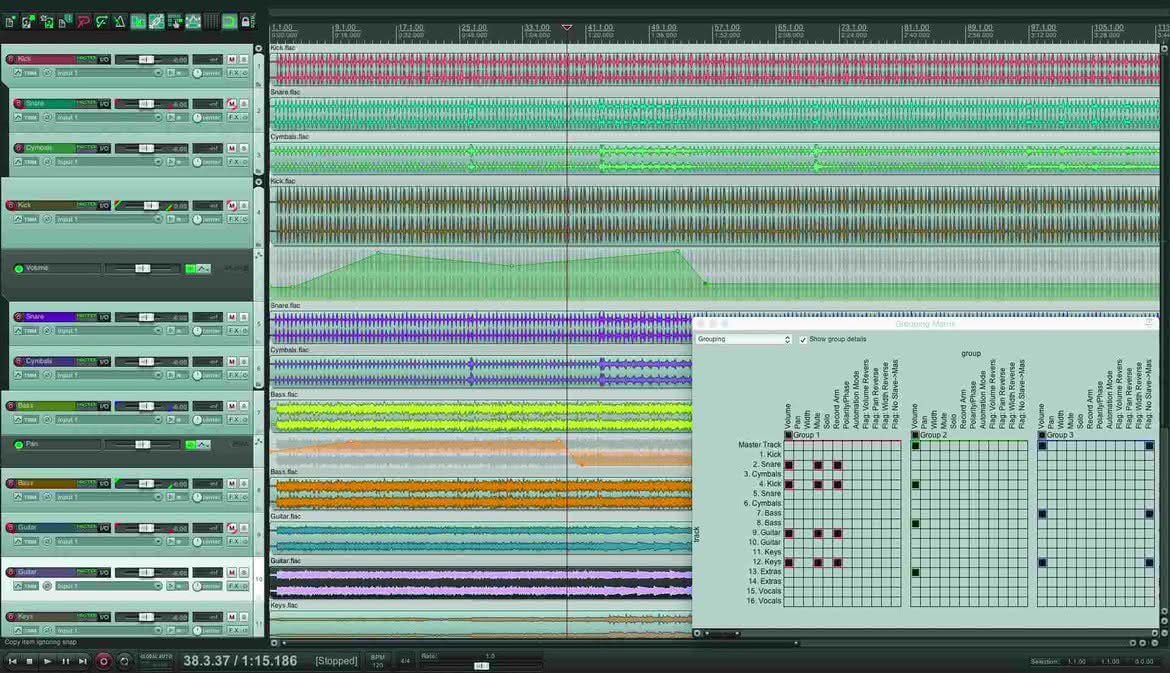Toggle item grouping in the toolbar
Image resolution: width=1170 pixels, height=673 pixels.
pyautogui.click(x=156, y=22)
